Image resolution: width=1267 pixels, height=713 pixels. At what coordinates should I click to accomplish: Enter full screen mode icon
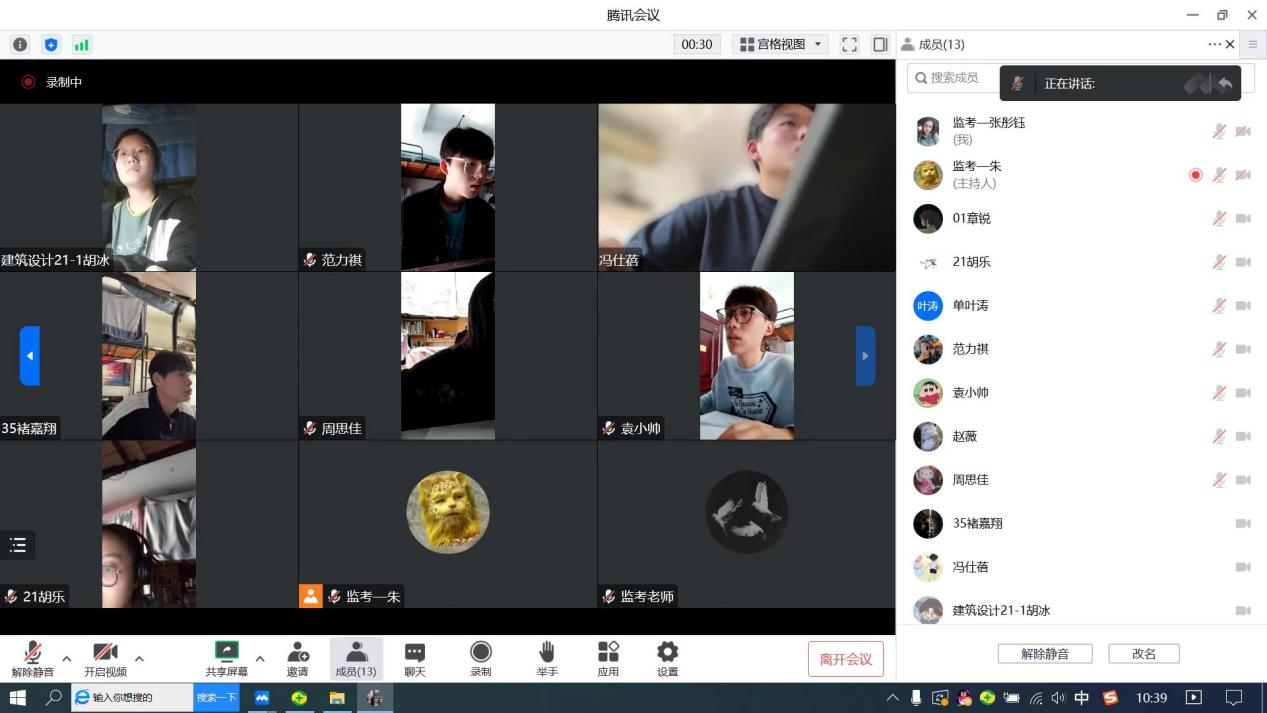pos(849,44)
